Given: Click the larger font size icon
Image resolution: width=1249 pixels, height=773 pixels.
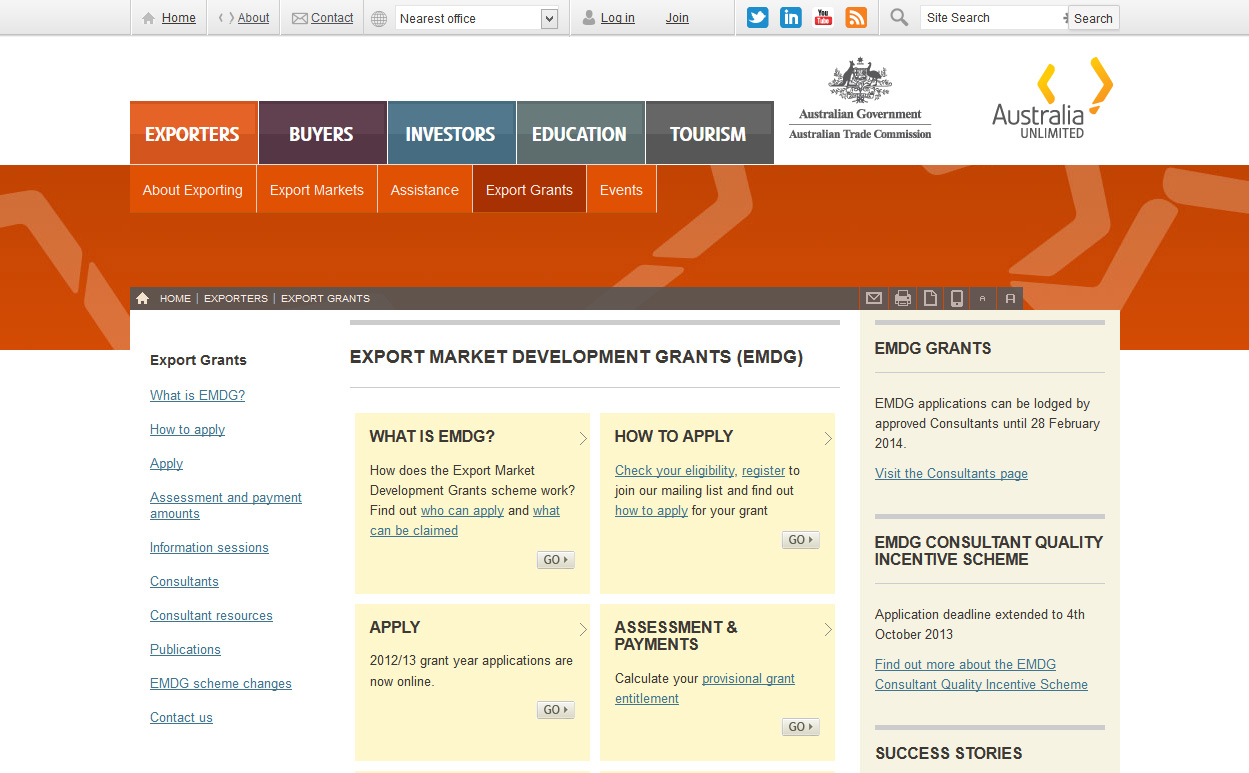Looking at the screenshot, I should click(1010, 298).
